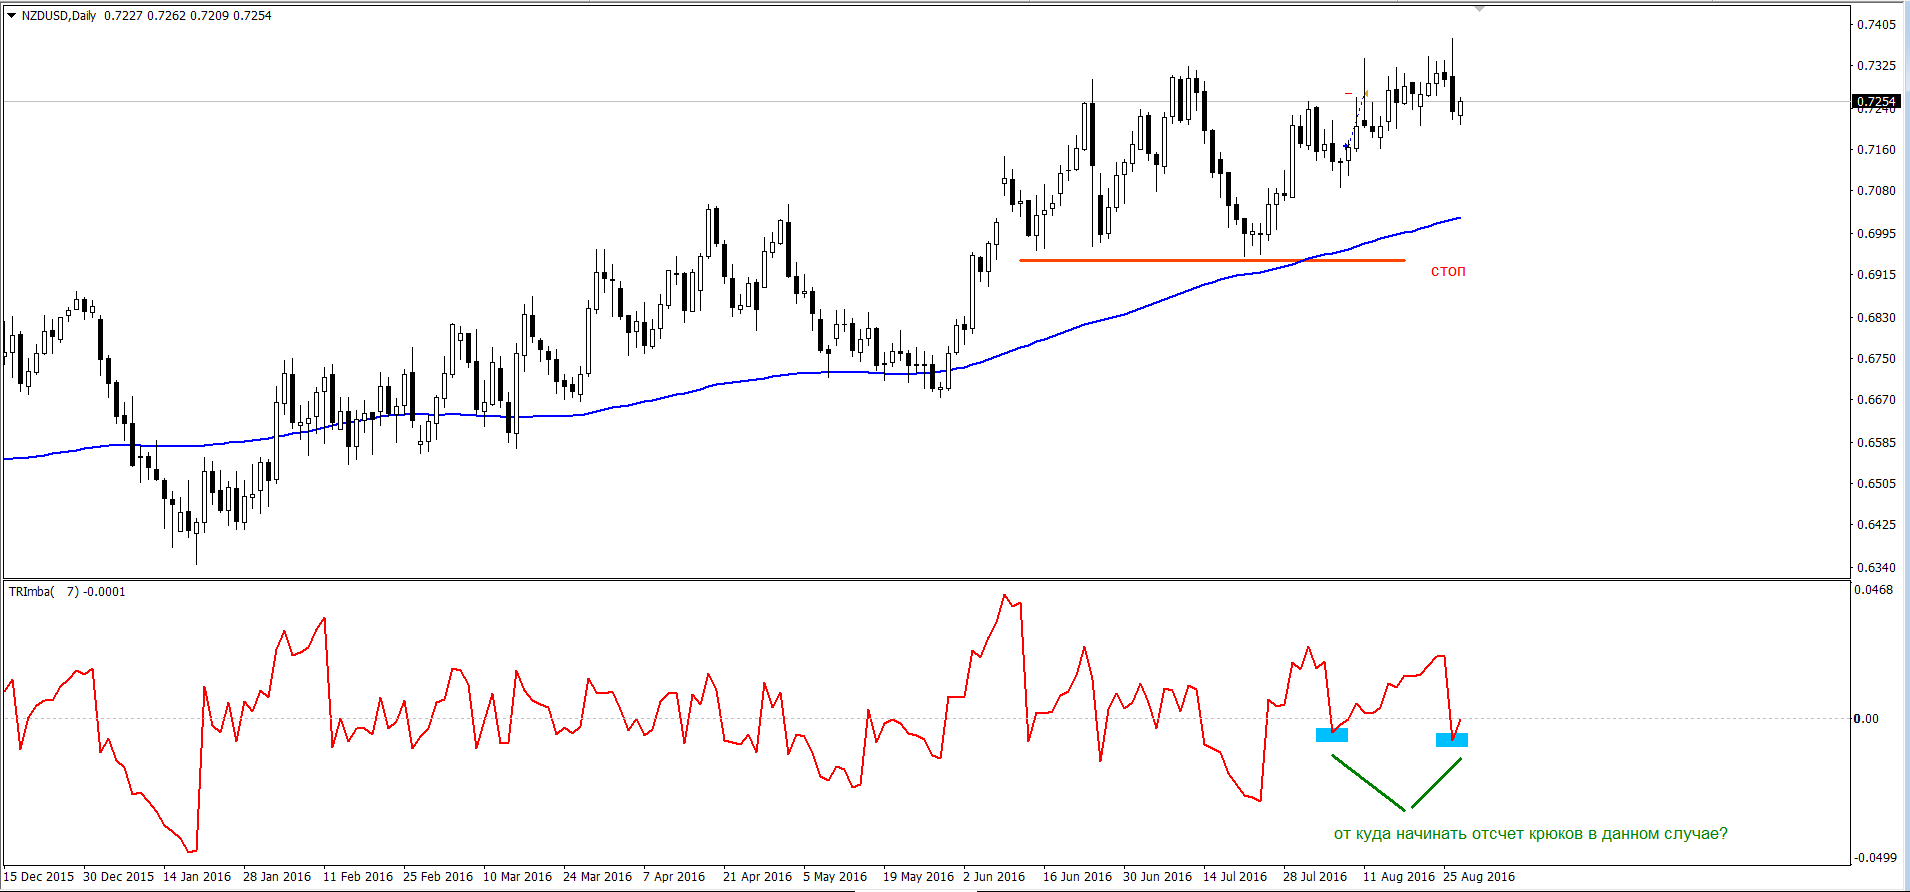Click the 25 Aug 2016 date label
The image size is (1910, 892).
coord(1479,876)
